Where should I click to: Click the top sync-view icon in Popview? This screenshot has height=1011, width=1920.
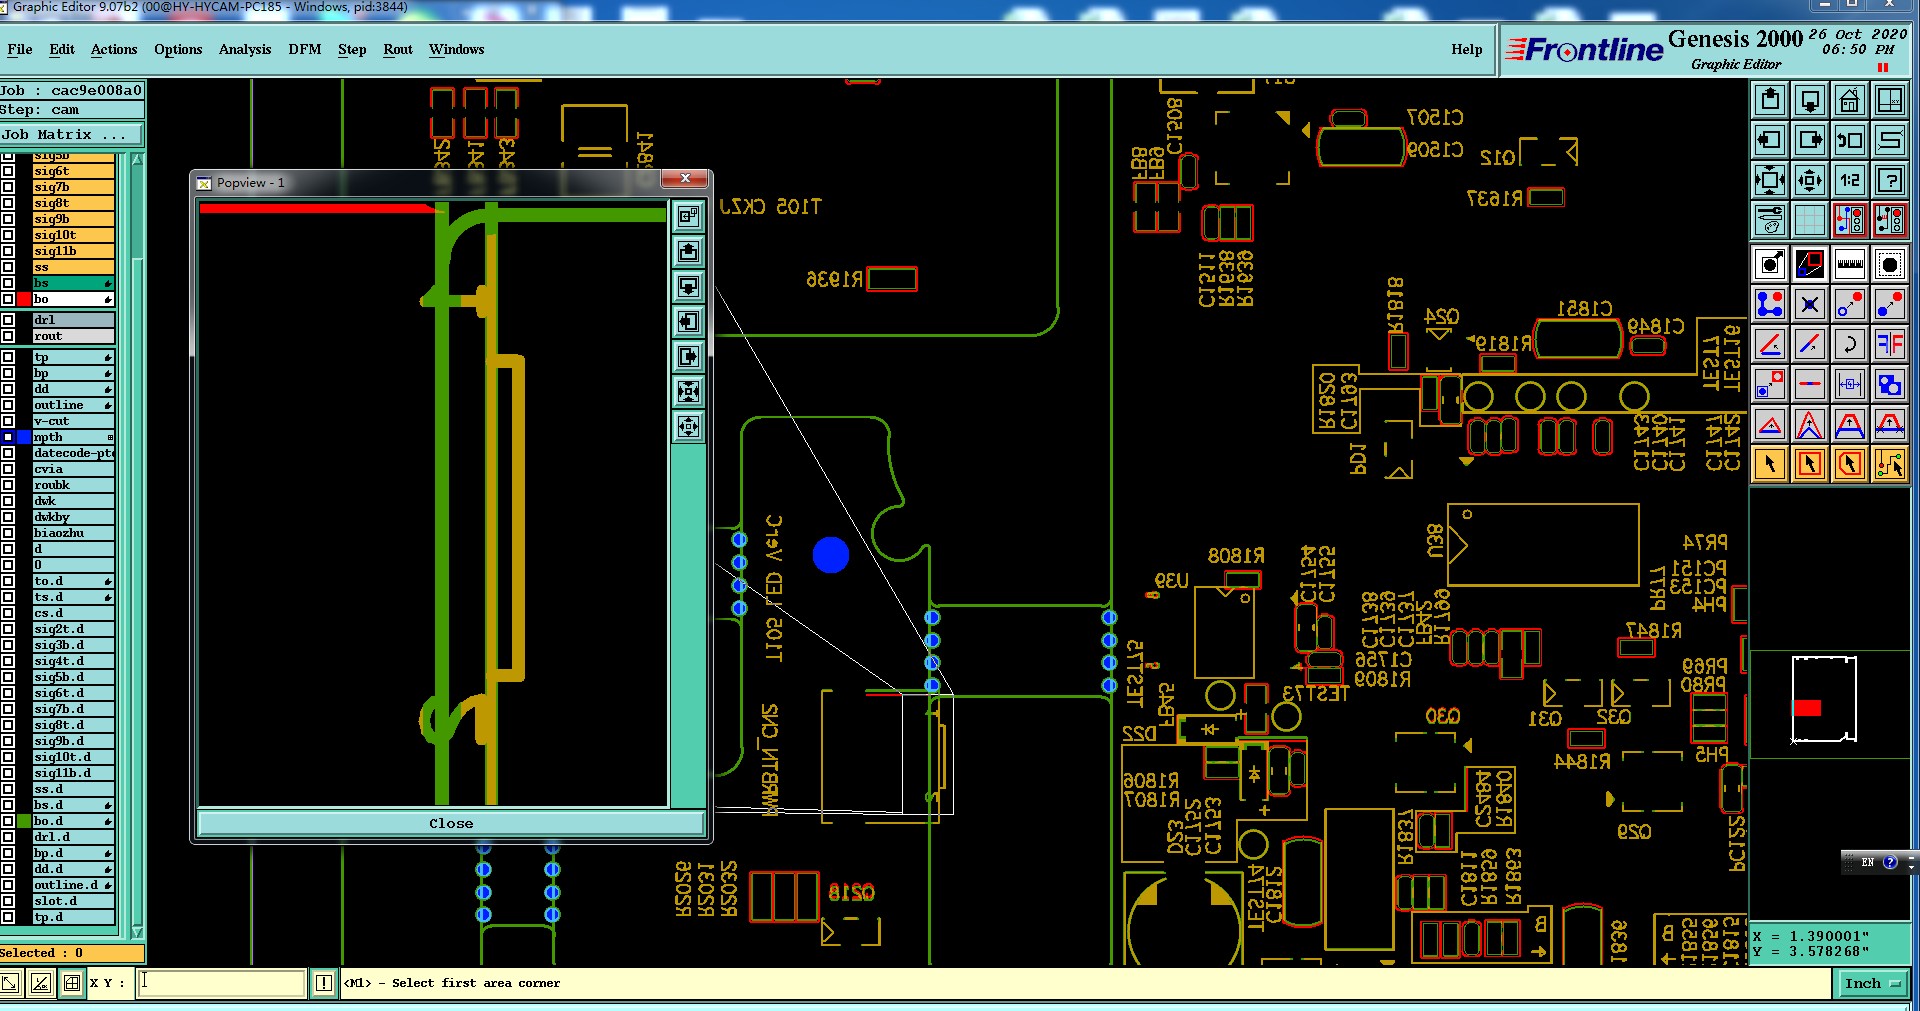click(x=688, y=216)
